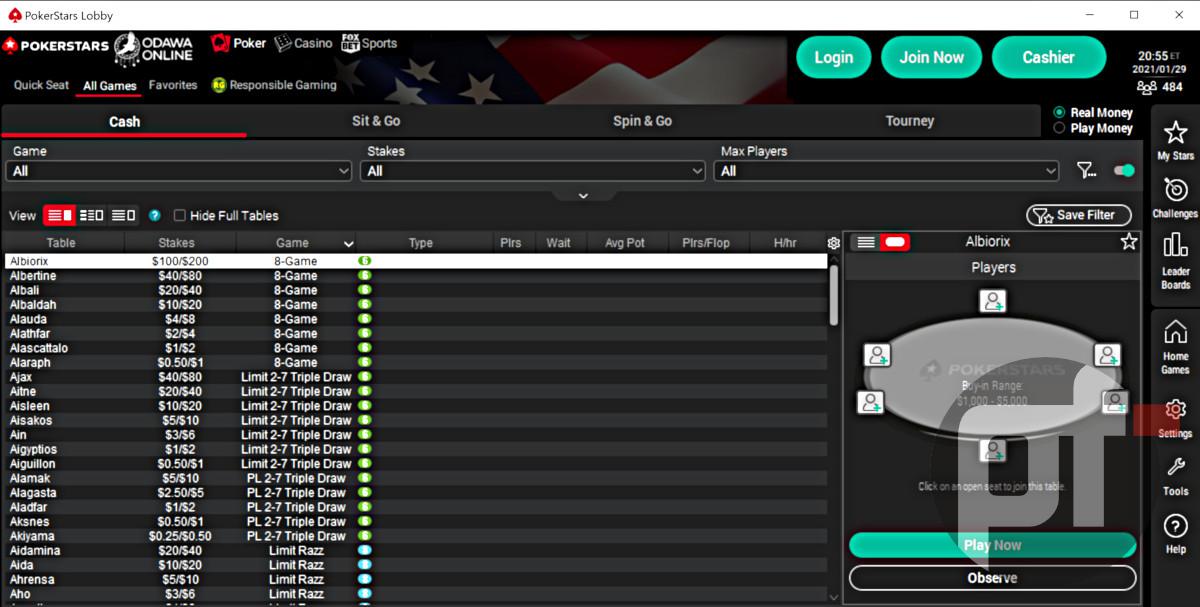Toggle the filter on/off switch
The height and width of the screenshot is (607, 1200).
(1124, 171)
